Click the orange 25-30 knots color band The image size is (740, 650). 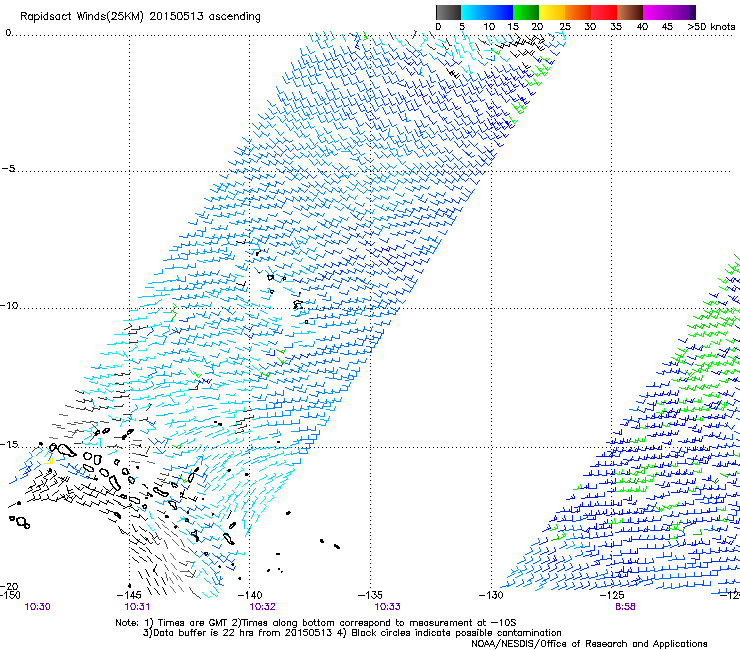point(578,12)
